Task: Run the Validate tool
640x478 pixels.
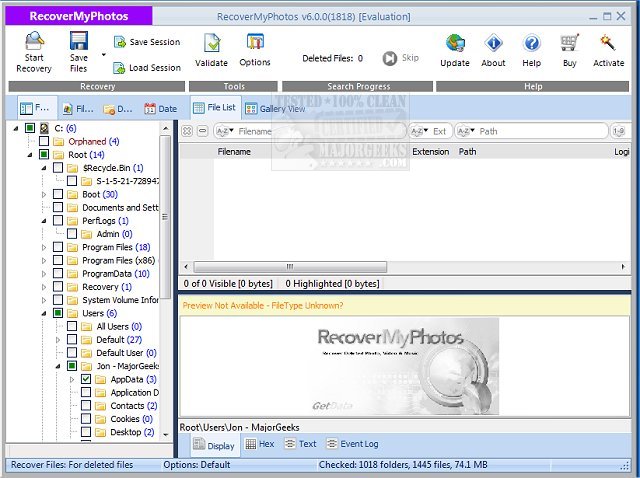Action: point(211,50)
